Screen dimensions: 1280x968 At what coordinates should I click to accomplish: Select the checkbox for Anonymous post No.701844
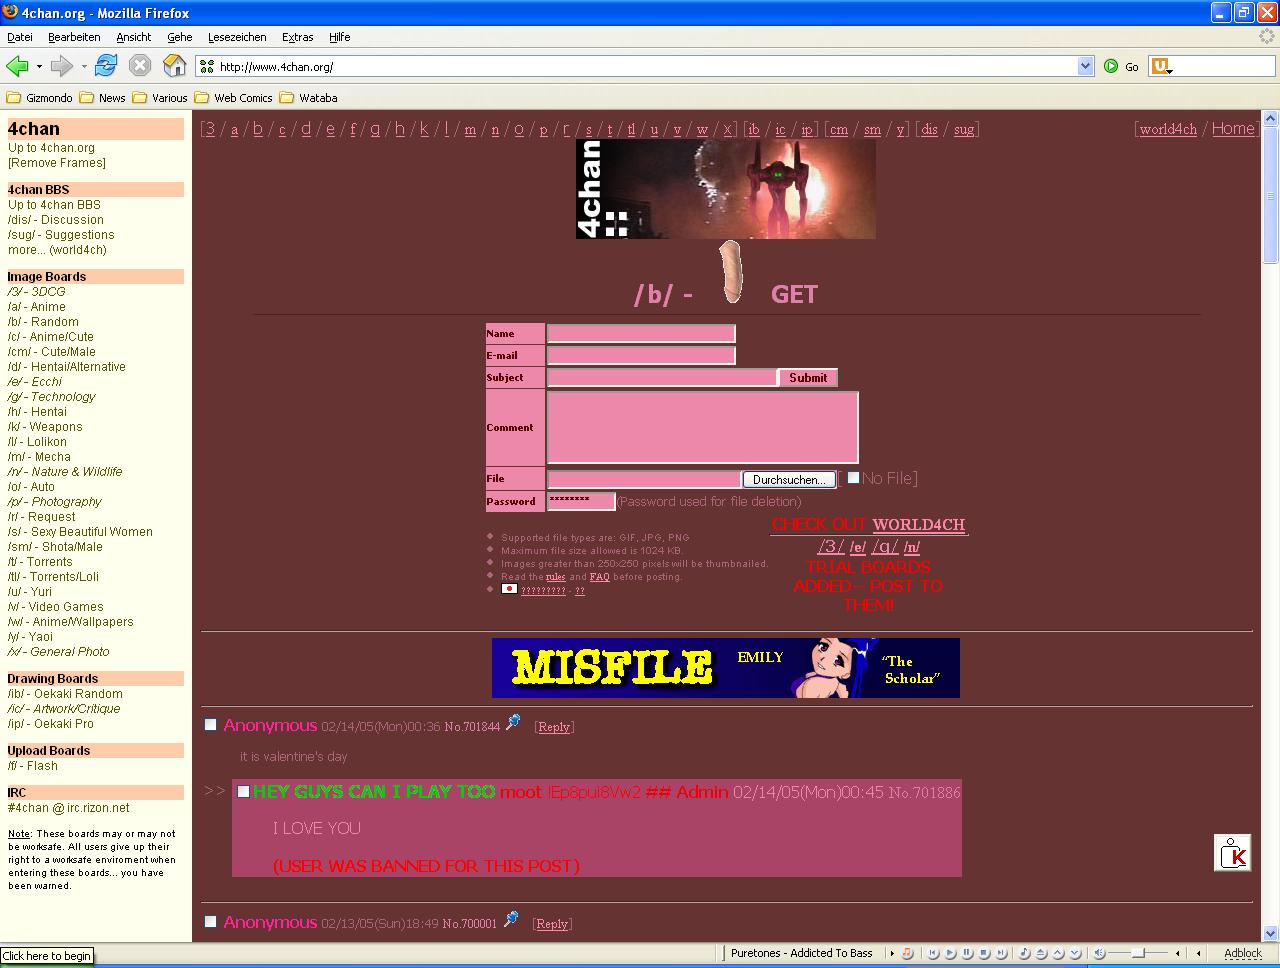[x=211, y=725]
